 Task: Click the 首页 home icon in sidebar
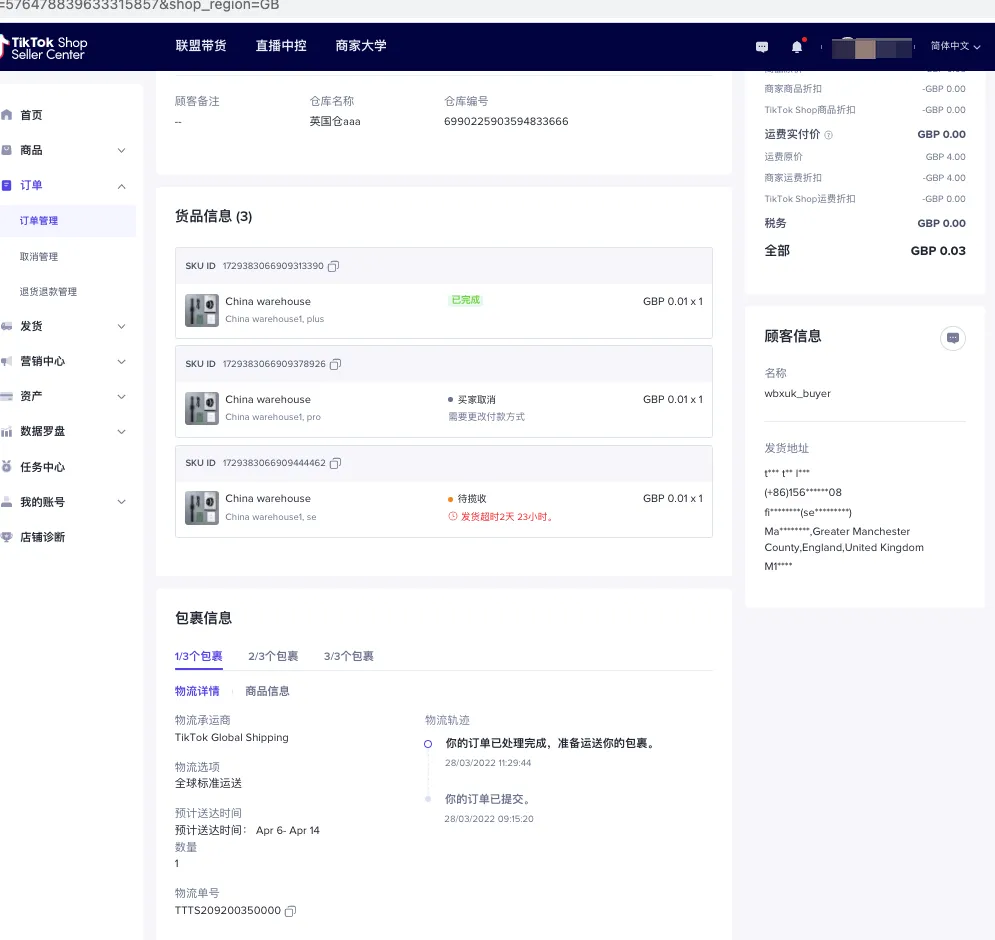tap(10, 114)
